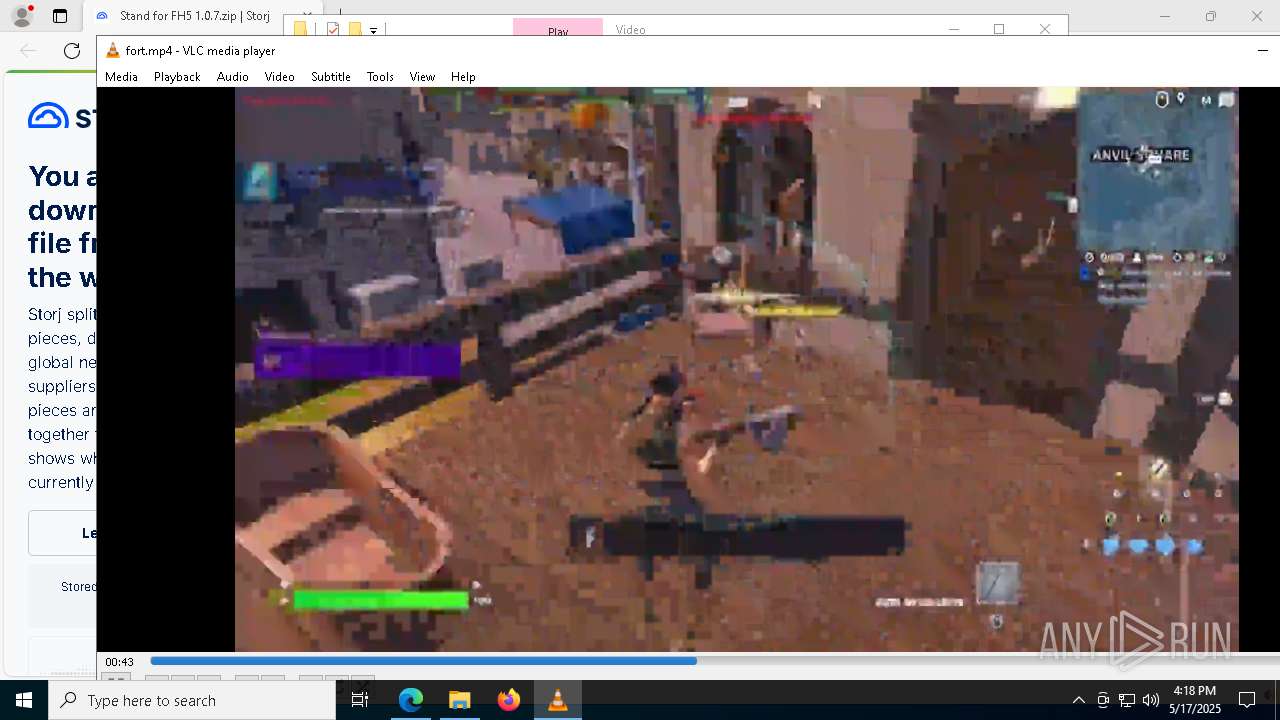The image size is (1280, 720).
Task: Open the Media menu in VLC
Action: tap(121, 77)
